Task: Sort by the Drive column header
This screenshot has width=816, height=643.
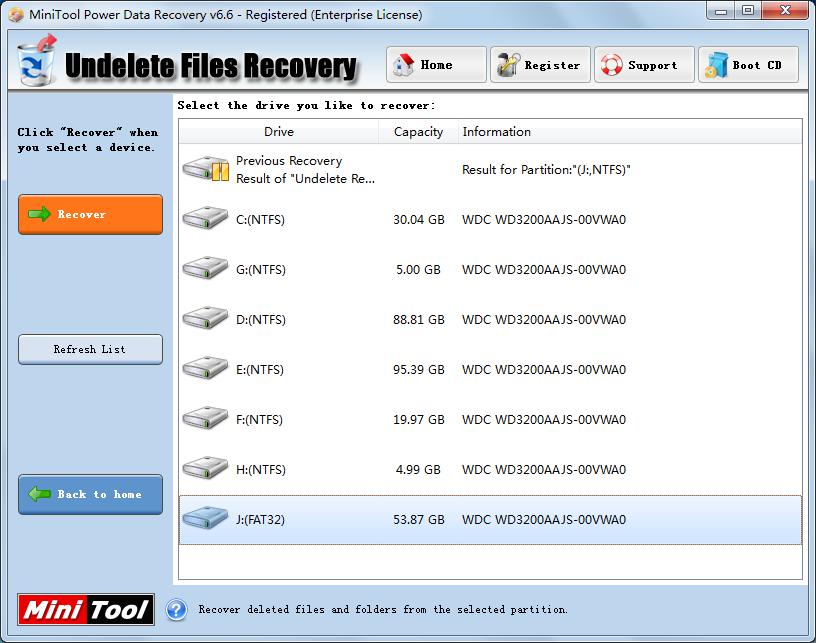Action: (278, 132)
